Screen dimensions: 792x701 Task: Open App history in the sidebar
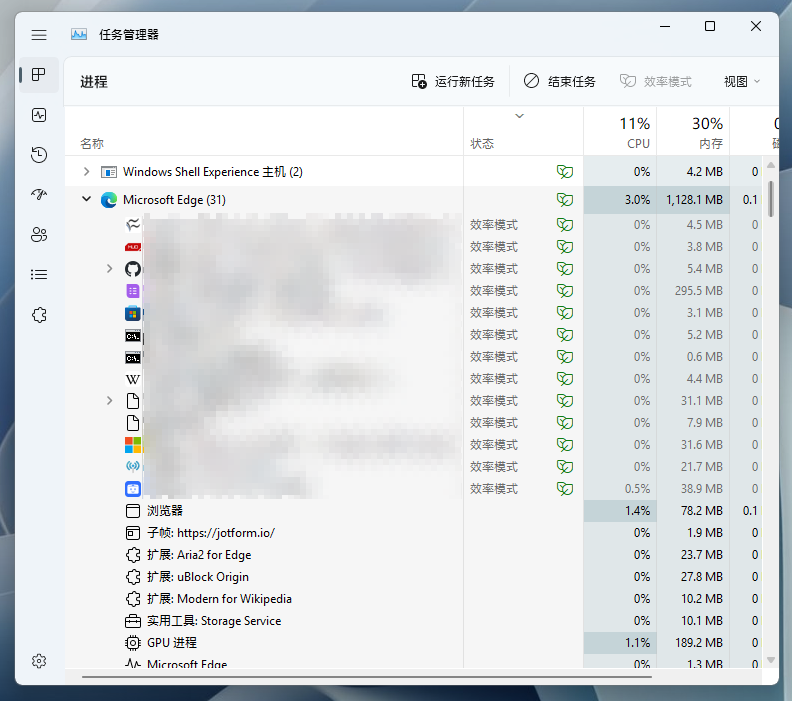click(x=39, y=155)
